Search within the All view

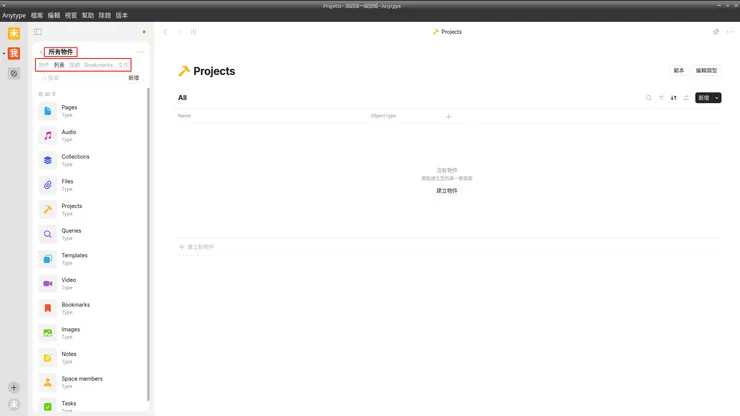[648, 98]
